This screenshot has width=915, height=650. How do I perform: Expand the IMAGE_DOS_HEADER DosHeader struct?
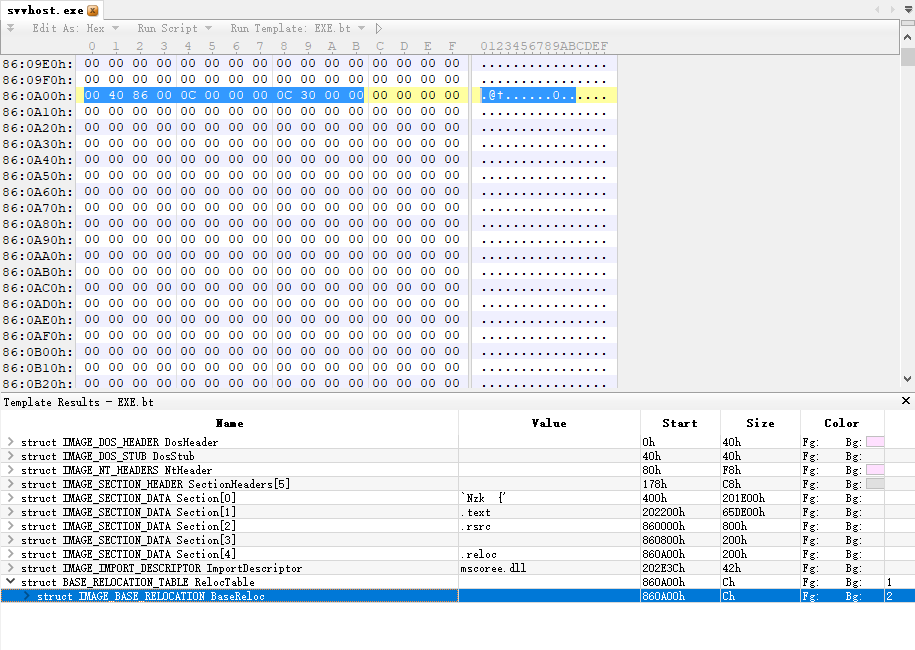tap(11, 442)
